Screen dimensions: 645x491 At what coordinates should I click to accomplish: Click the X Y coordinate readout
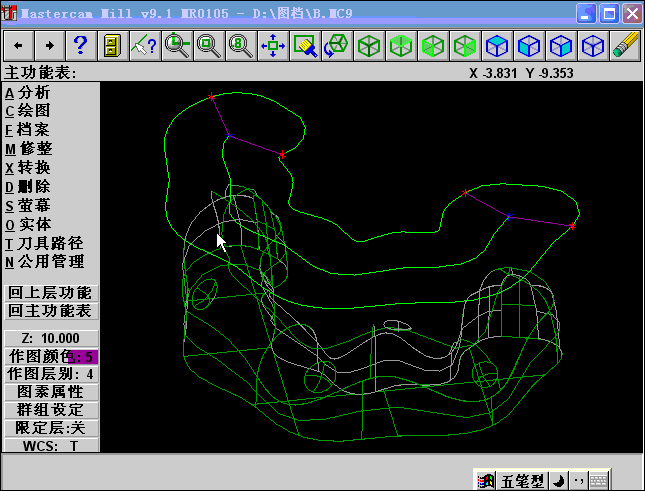pos(521,73)
